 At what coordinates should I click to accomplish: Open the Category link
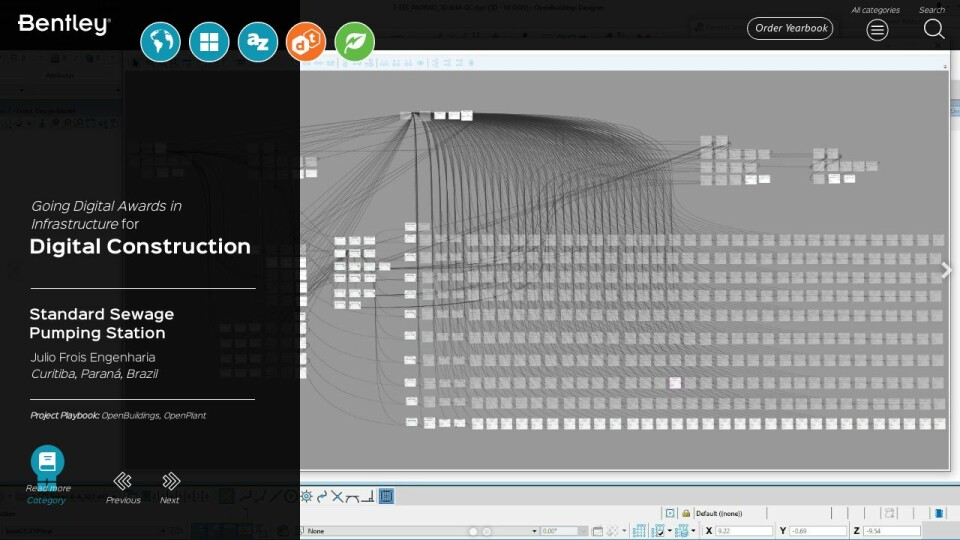(x=46, y=500)
